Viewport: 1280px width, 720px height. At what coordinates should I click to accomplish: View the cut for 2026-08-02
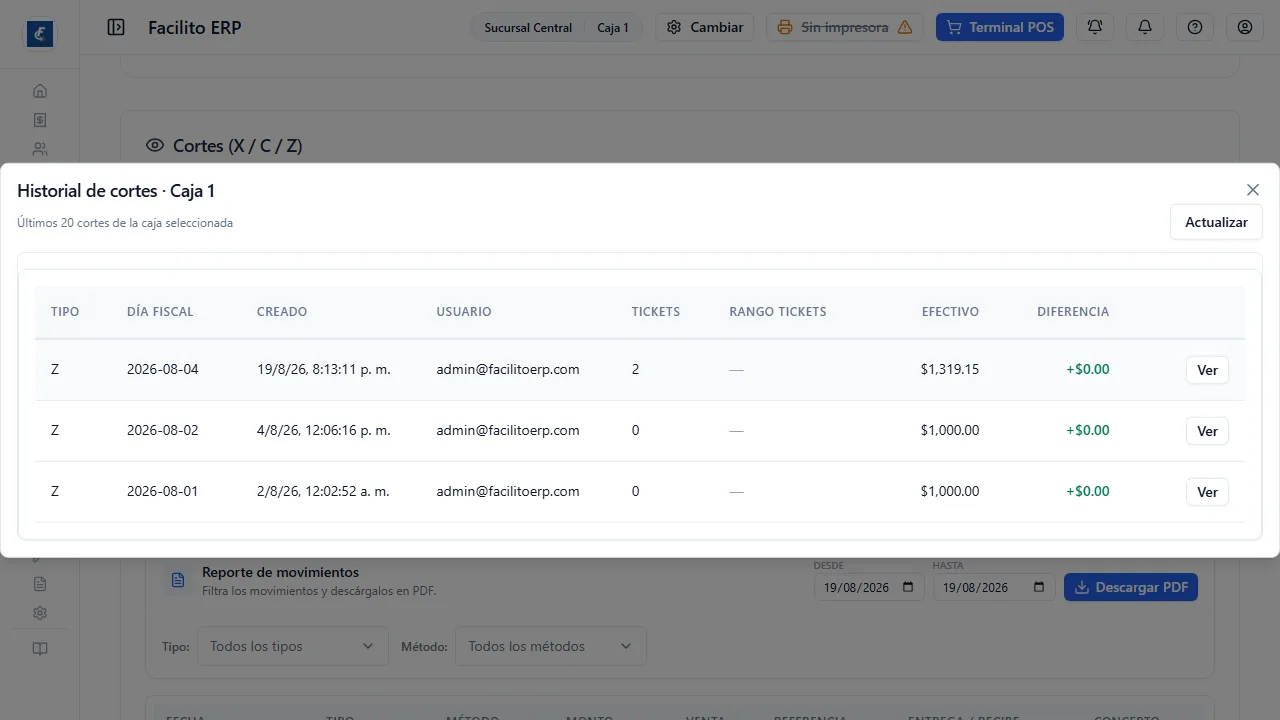(1207, 431)
